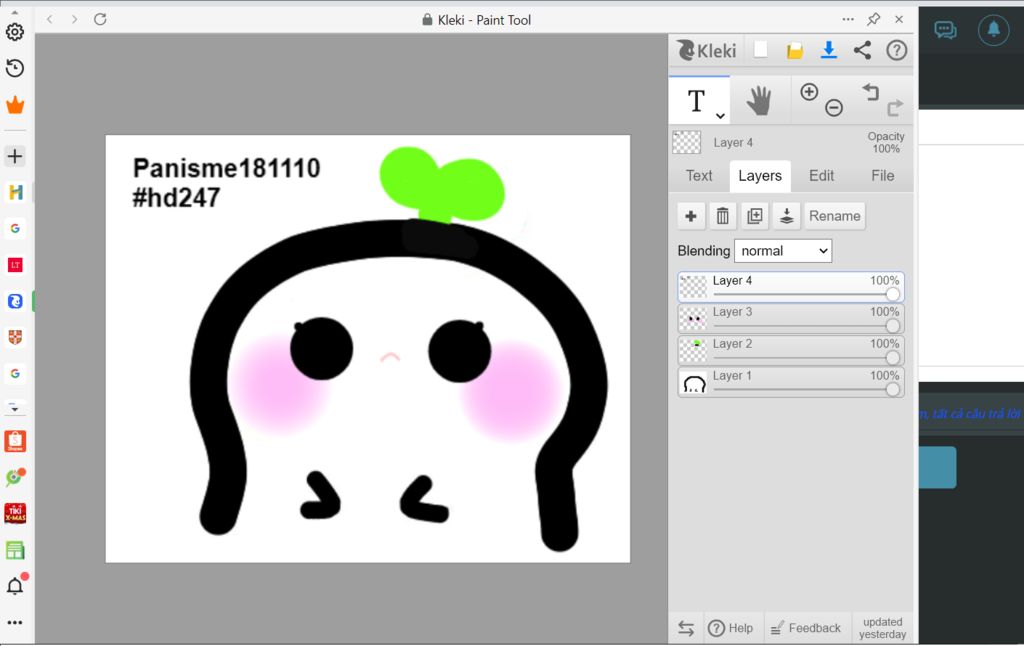This screenshot has width=1024, height=646.
Task: Open browsing history in the sidebar
Action: (15, 68)
